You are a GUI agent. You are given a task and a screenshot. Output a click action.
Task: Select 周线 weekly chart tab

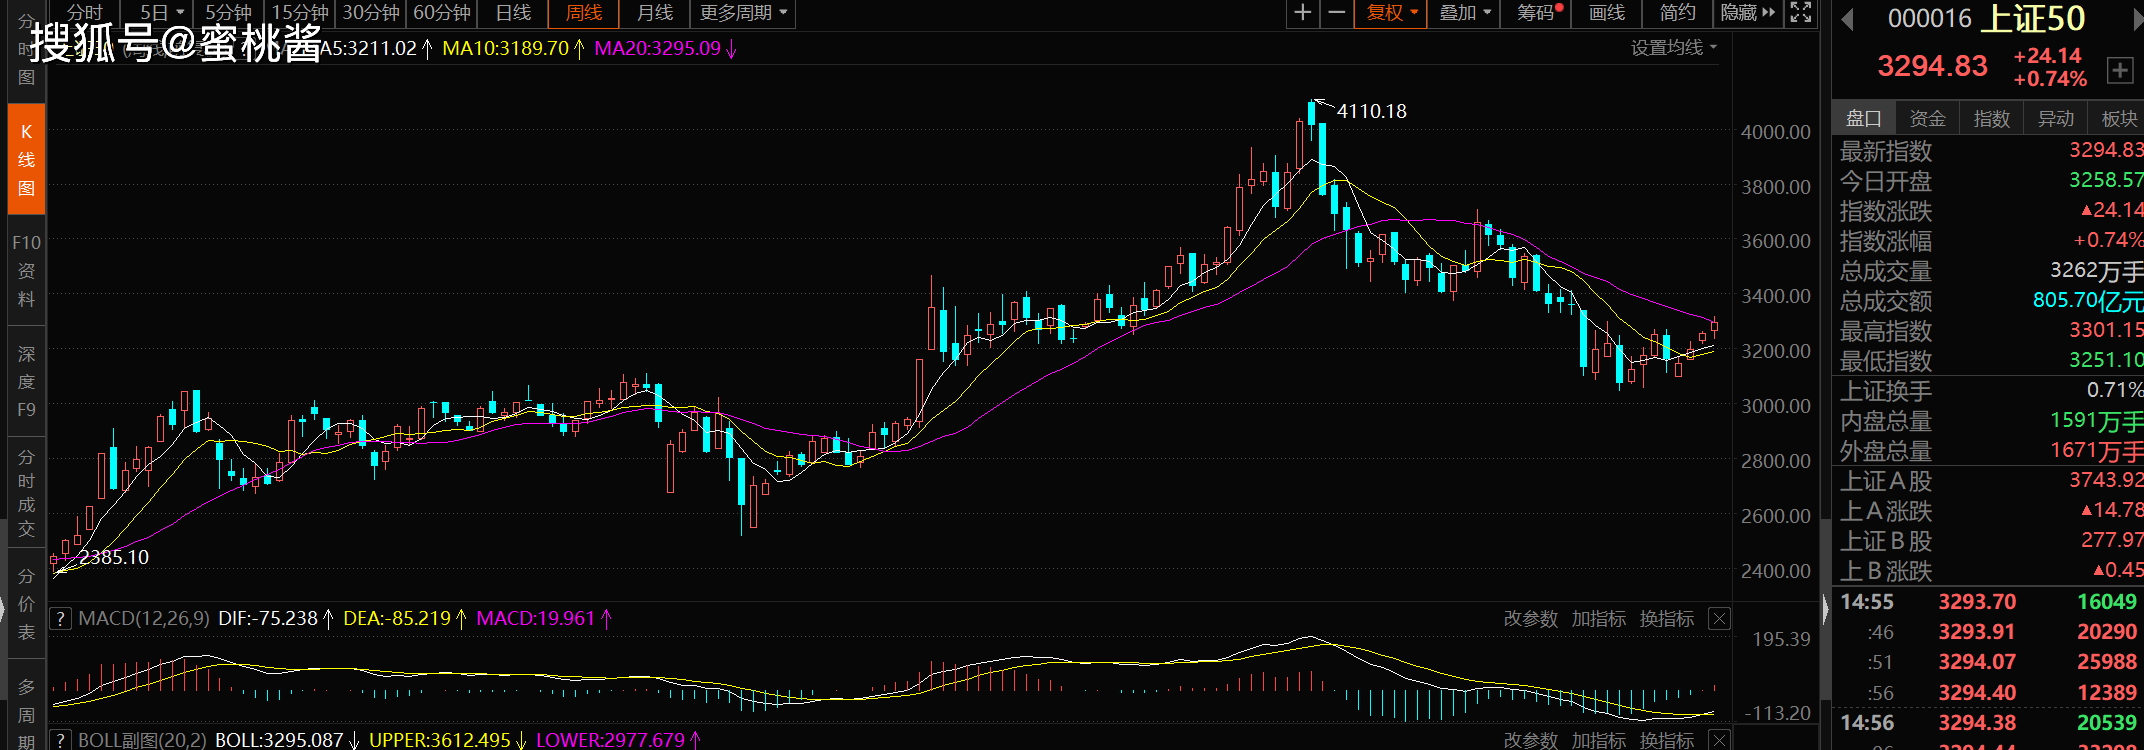[584, 13]
